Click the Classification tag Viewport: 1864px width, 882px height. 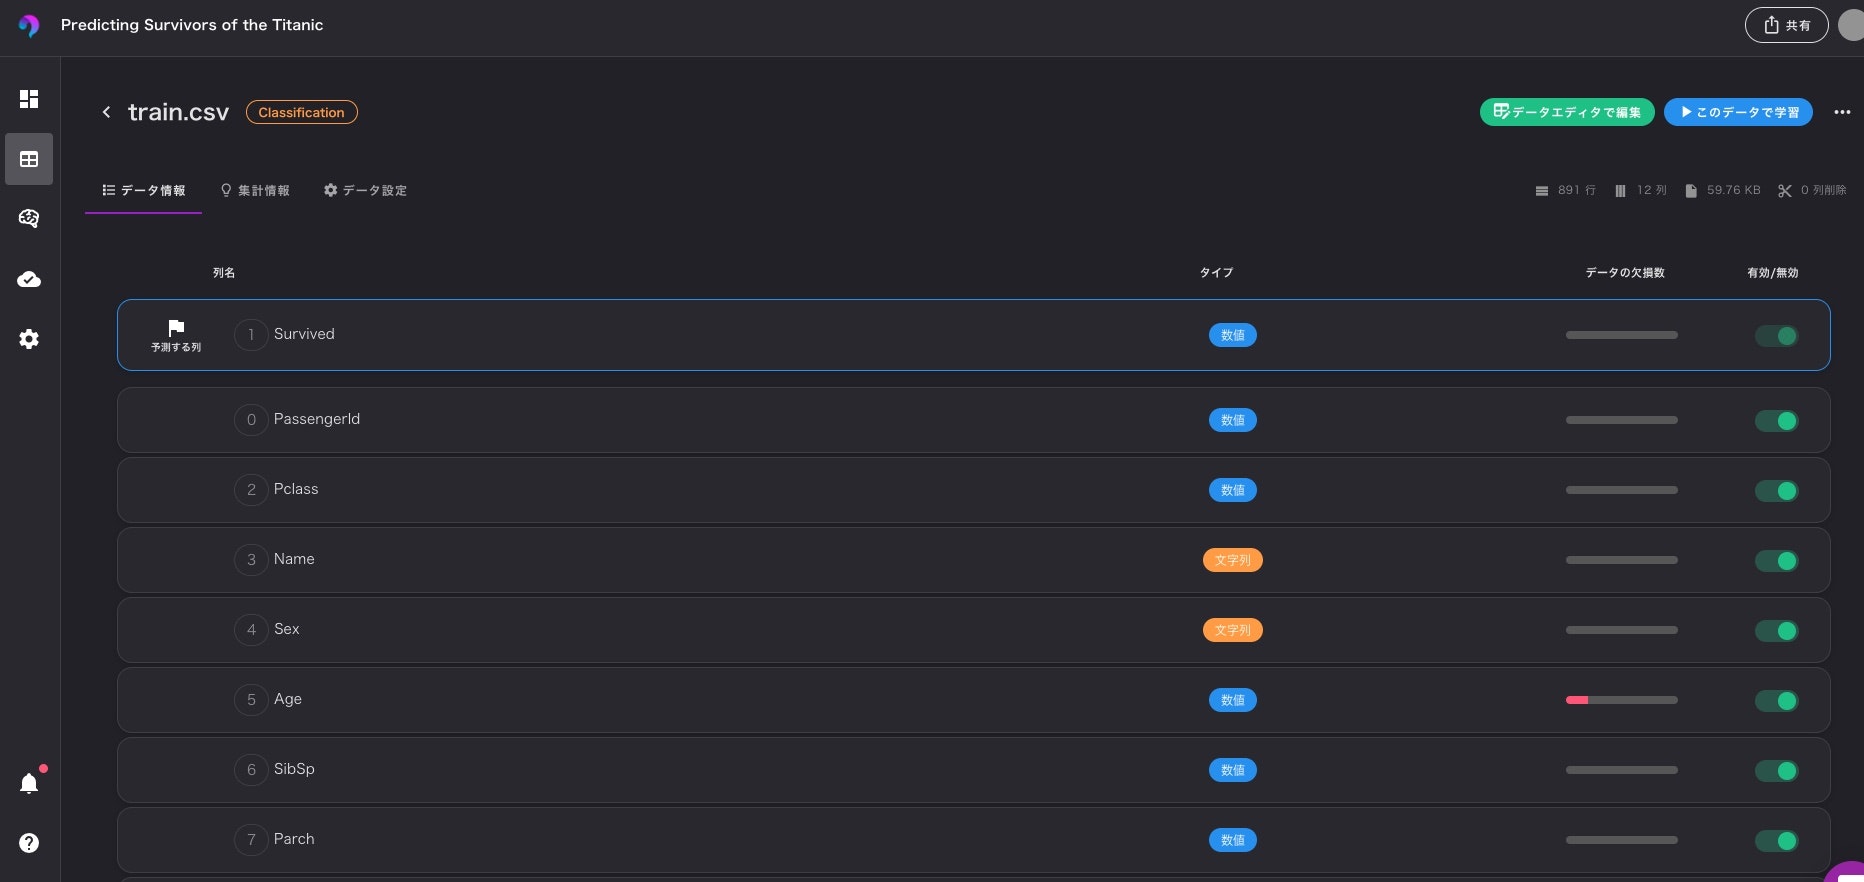[x=301, y=112]
